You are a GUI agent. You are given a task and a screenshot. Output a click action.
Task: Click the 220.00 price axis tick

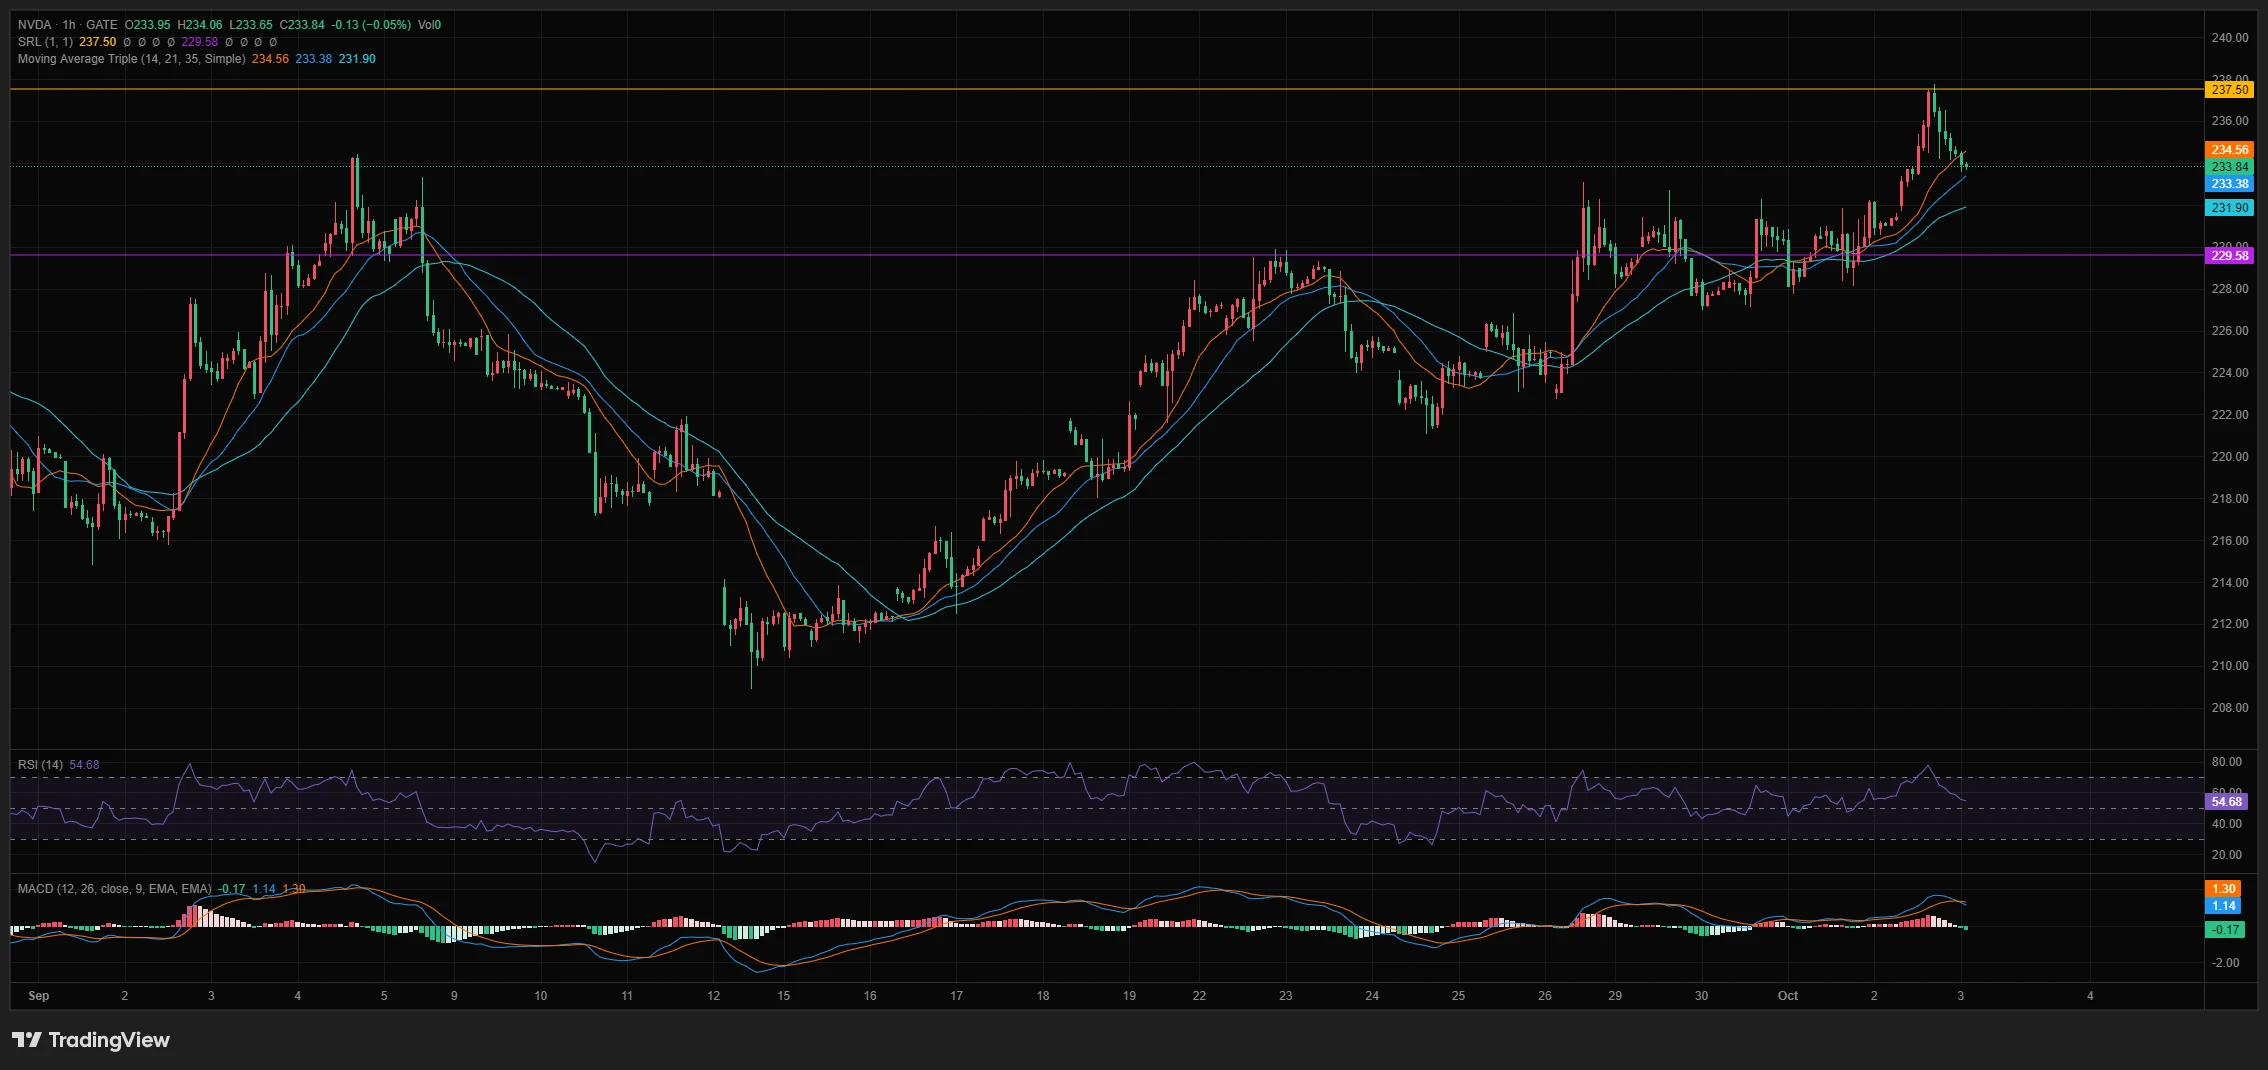tap(2230, 457)
